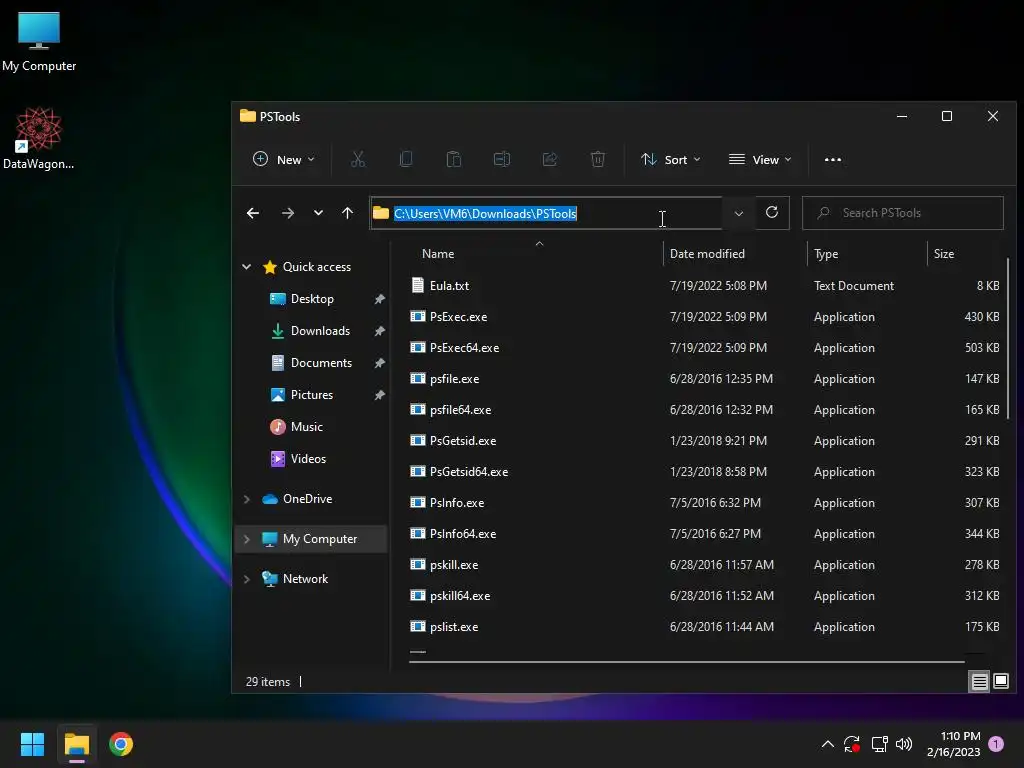Click the Rename icon in toolbar

pos(502,159)
